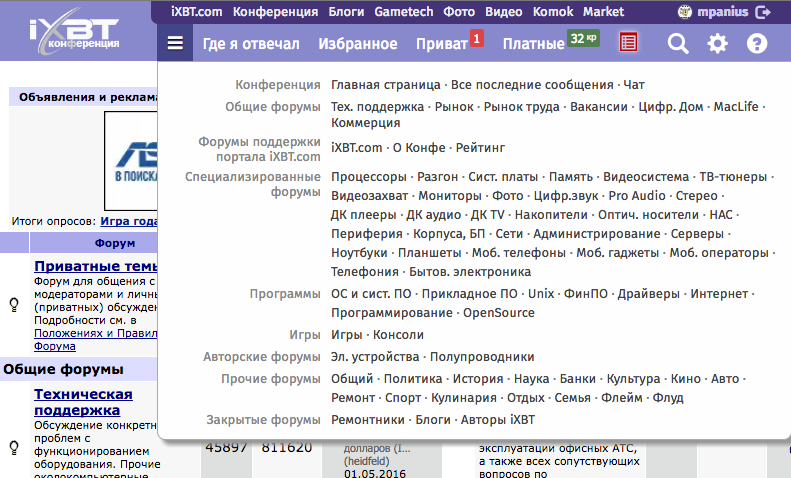791x478 pixels.
Task: Click the mpanius user avatar icon
Action: pos(684,12)
